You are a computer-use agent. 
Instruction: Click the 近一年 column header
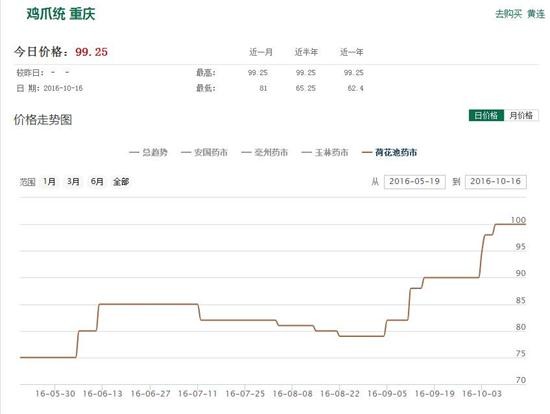click(351, 52)
